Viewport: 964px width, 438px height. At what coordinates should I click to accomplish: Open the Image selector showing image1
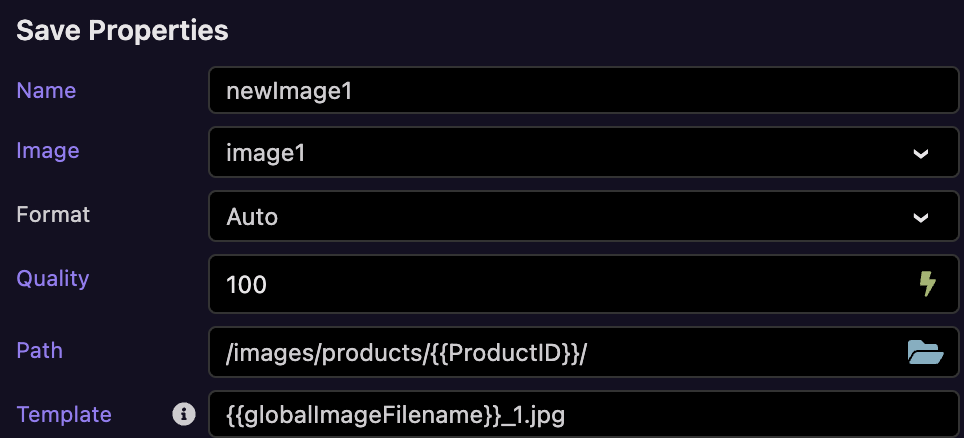(x=583, y=152)
